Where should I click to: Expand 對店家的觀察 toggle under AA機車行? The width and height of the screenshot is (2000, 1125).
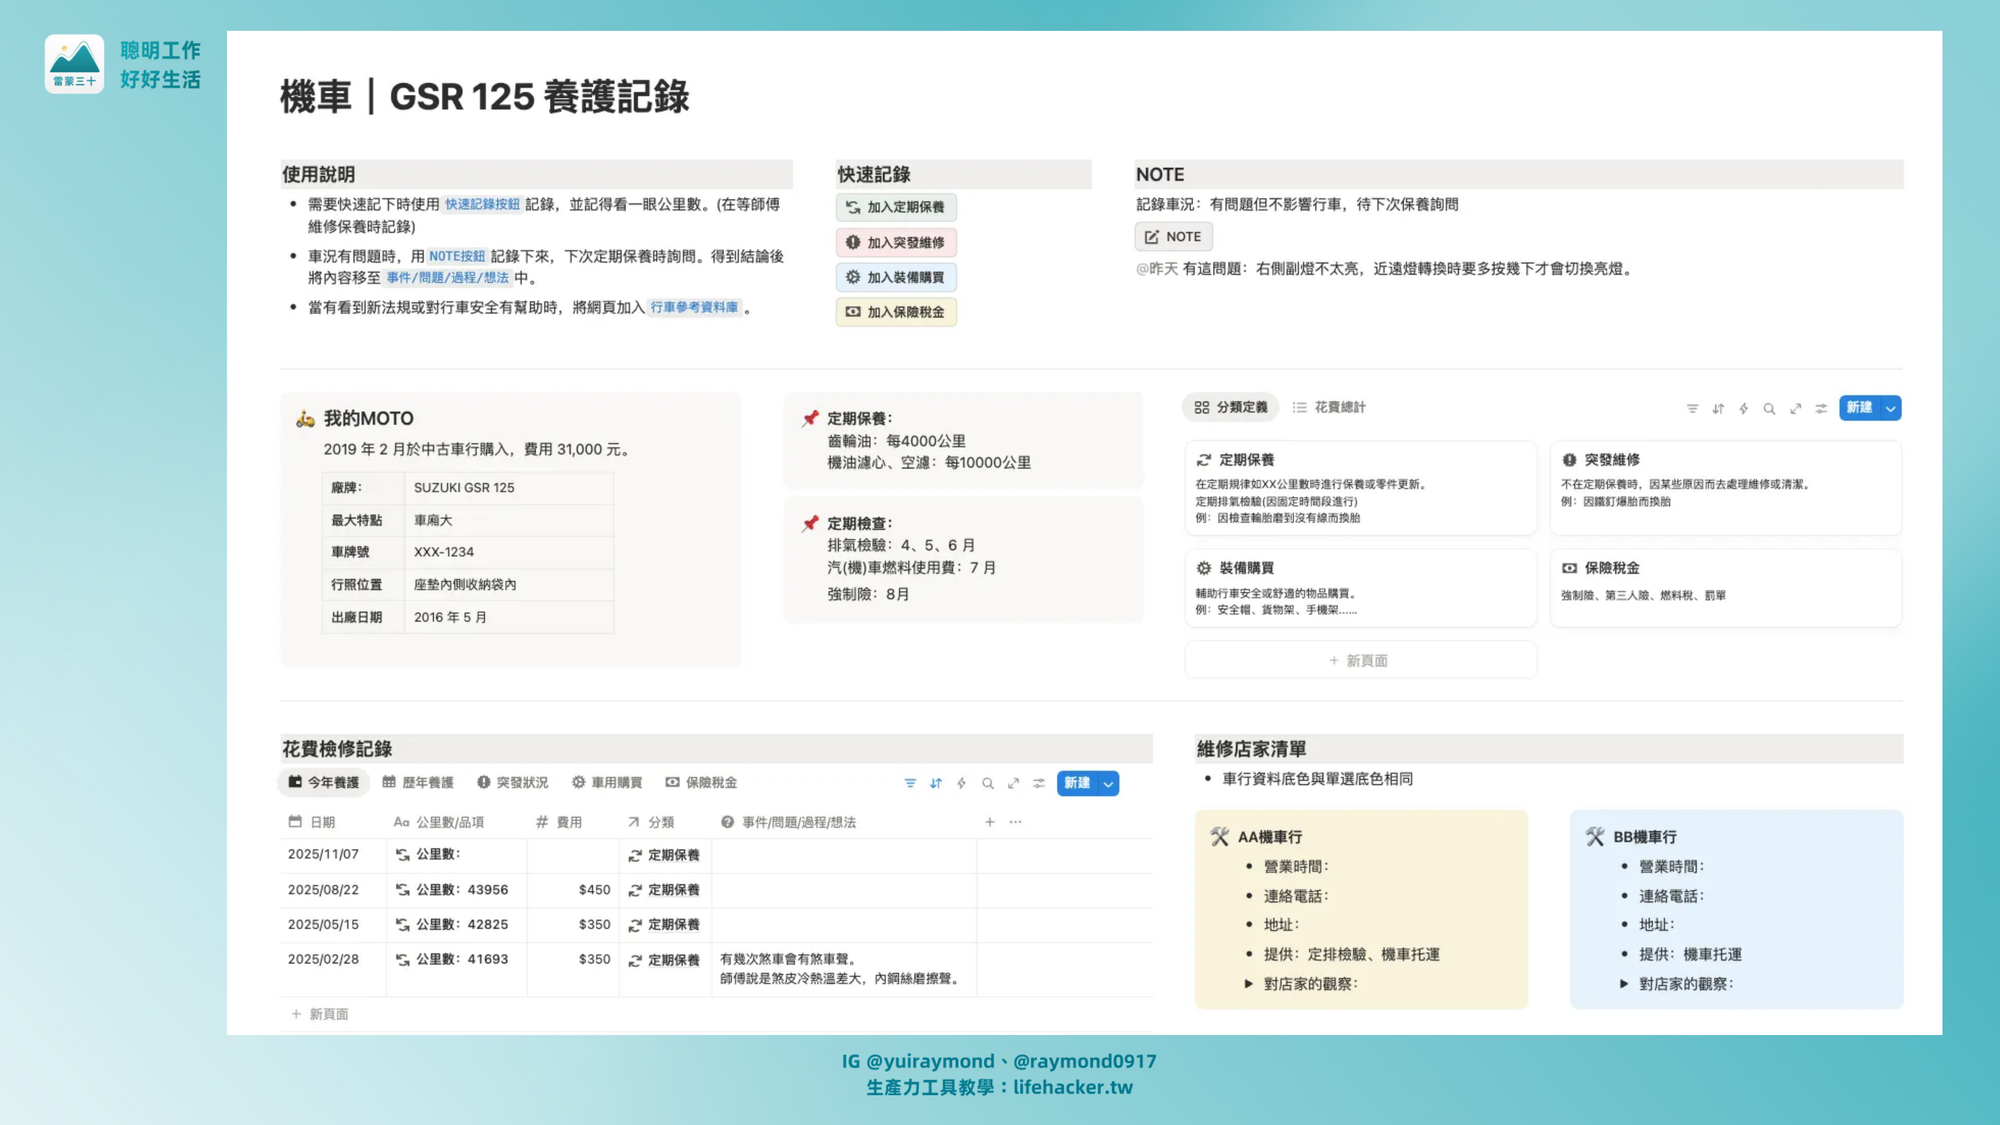point(1249,984)
